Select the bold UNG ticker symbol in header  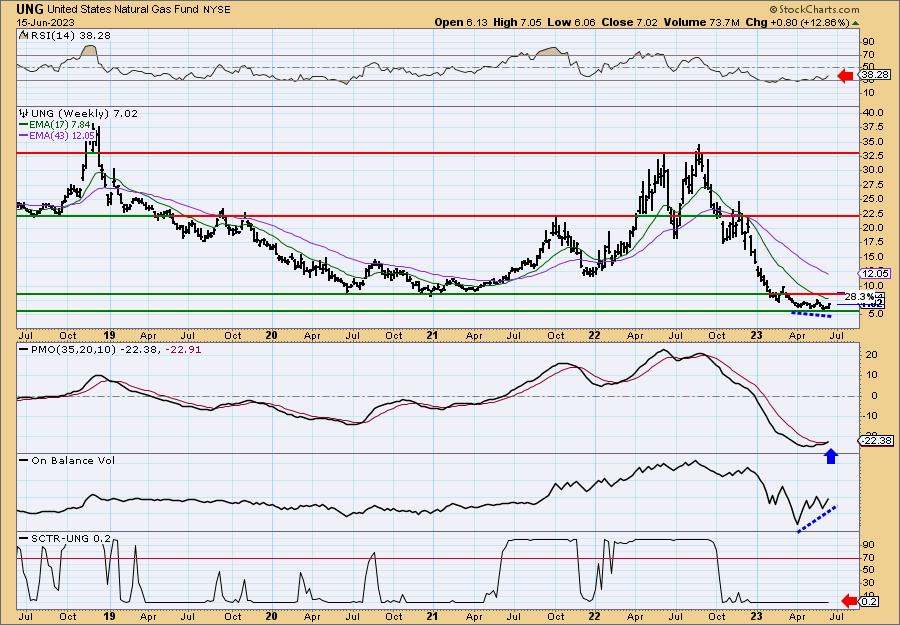click(30, 9)
